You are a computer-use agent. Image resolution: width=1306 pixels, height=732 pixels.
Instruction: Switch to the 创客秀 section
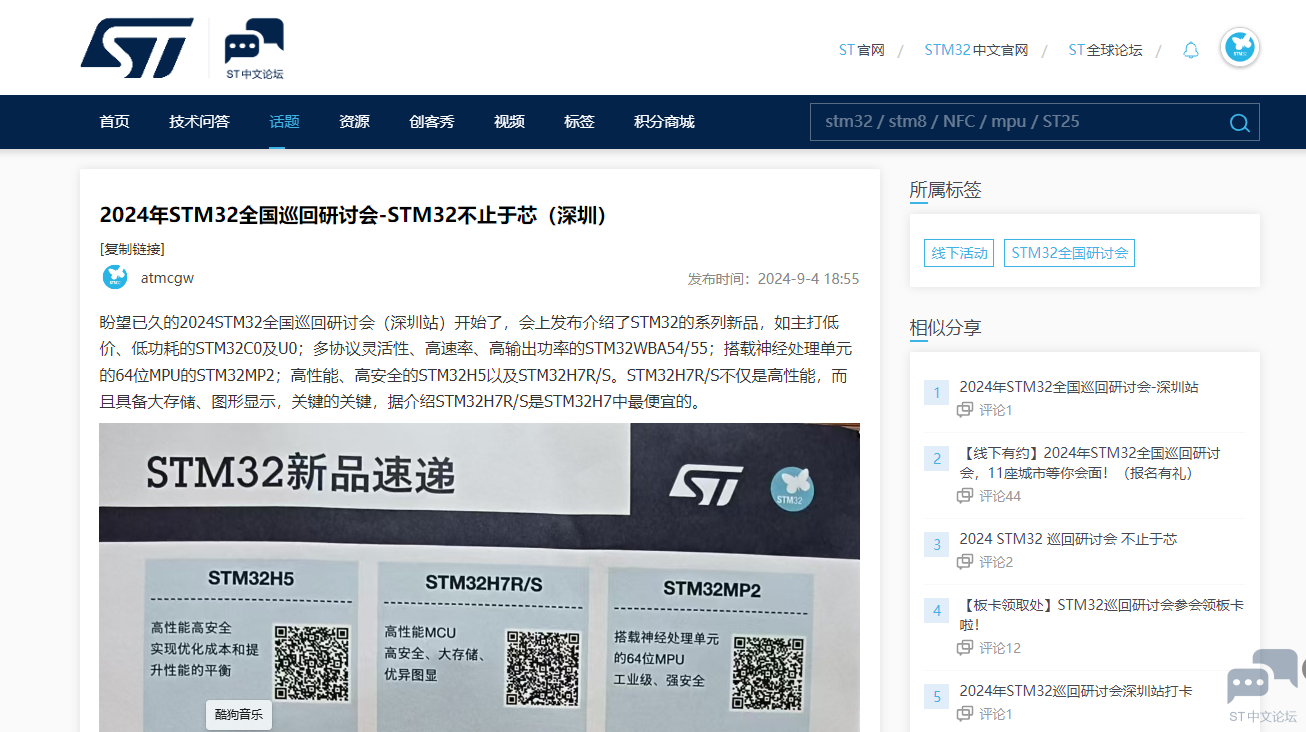[x=432, y=122]
